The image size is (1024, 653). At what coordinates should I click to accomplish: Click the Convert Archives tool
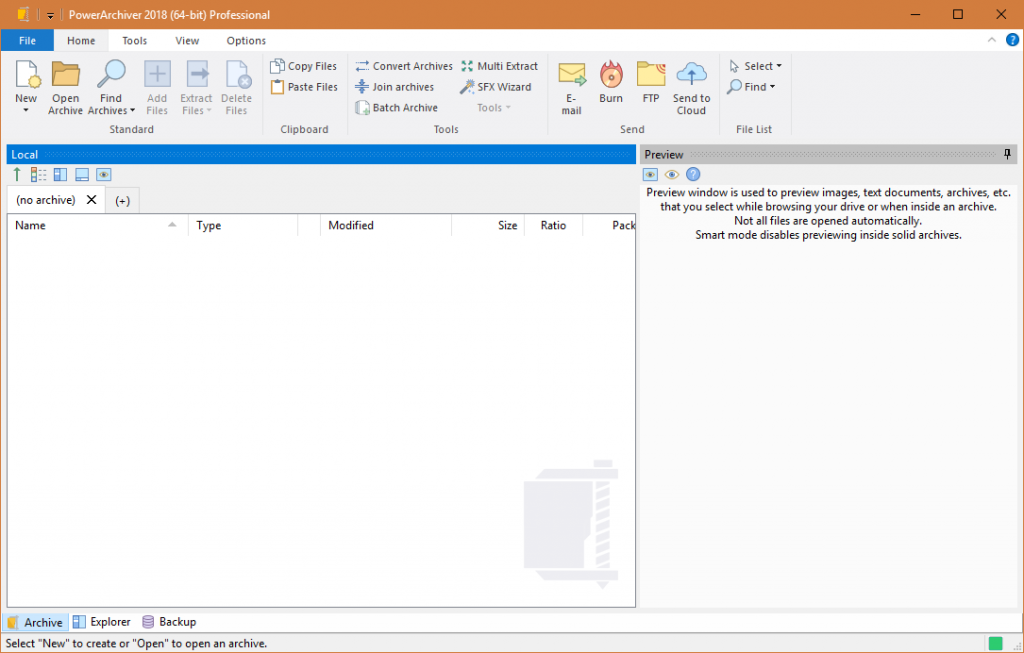[404, 66]
